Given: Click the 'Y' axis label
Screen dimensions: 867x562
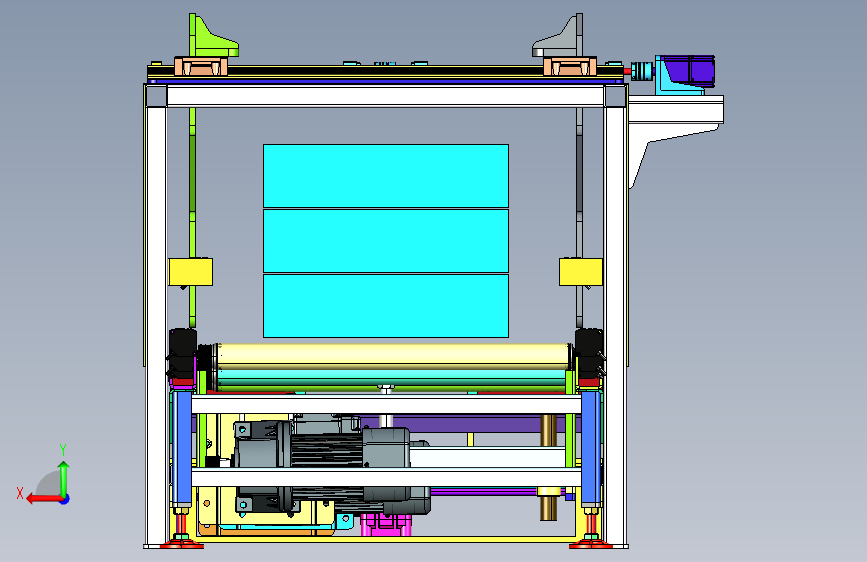Looking at the screenshot, I should (x=63, y=450).
